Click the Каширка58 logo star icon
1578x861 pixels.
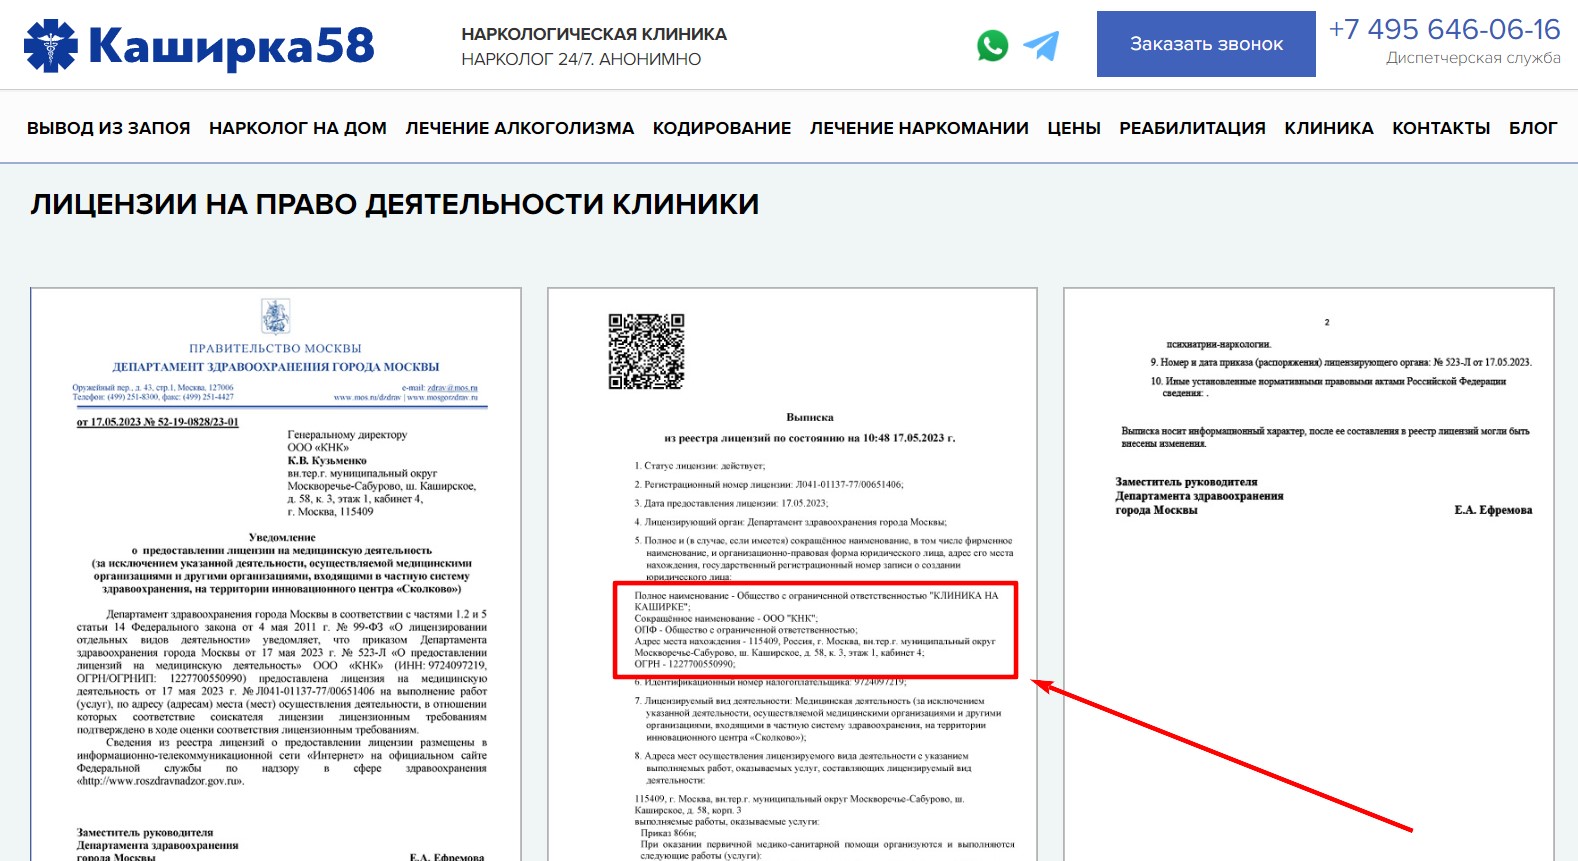(x=50, y=46)
